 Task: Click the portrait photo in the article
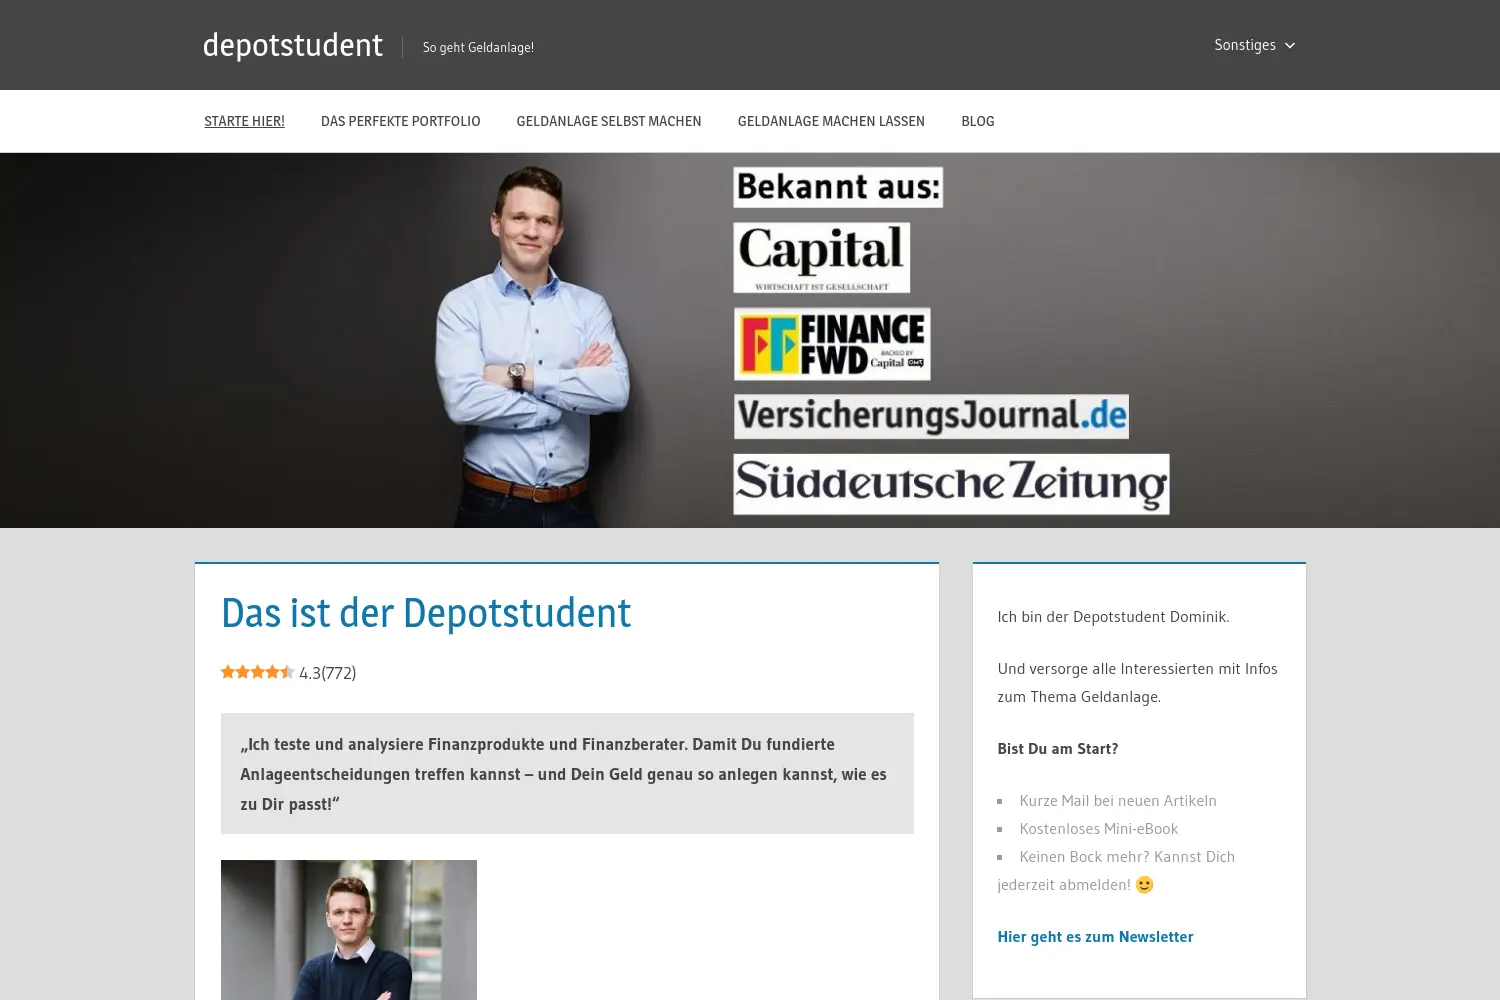pos(349,930)
